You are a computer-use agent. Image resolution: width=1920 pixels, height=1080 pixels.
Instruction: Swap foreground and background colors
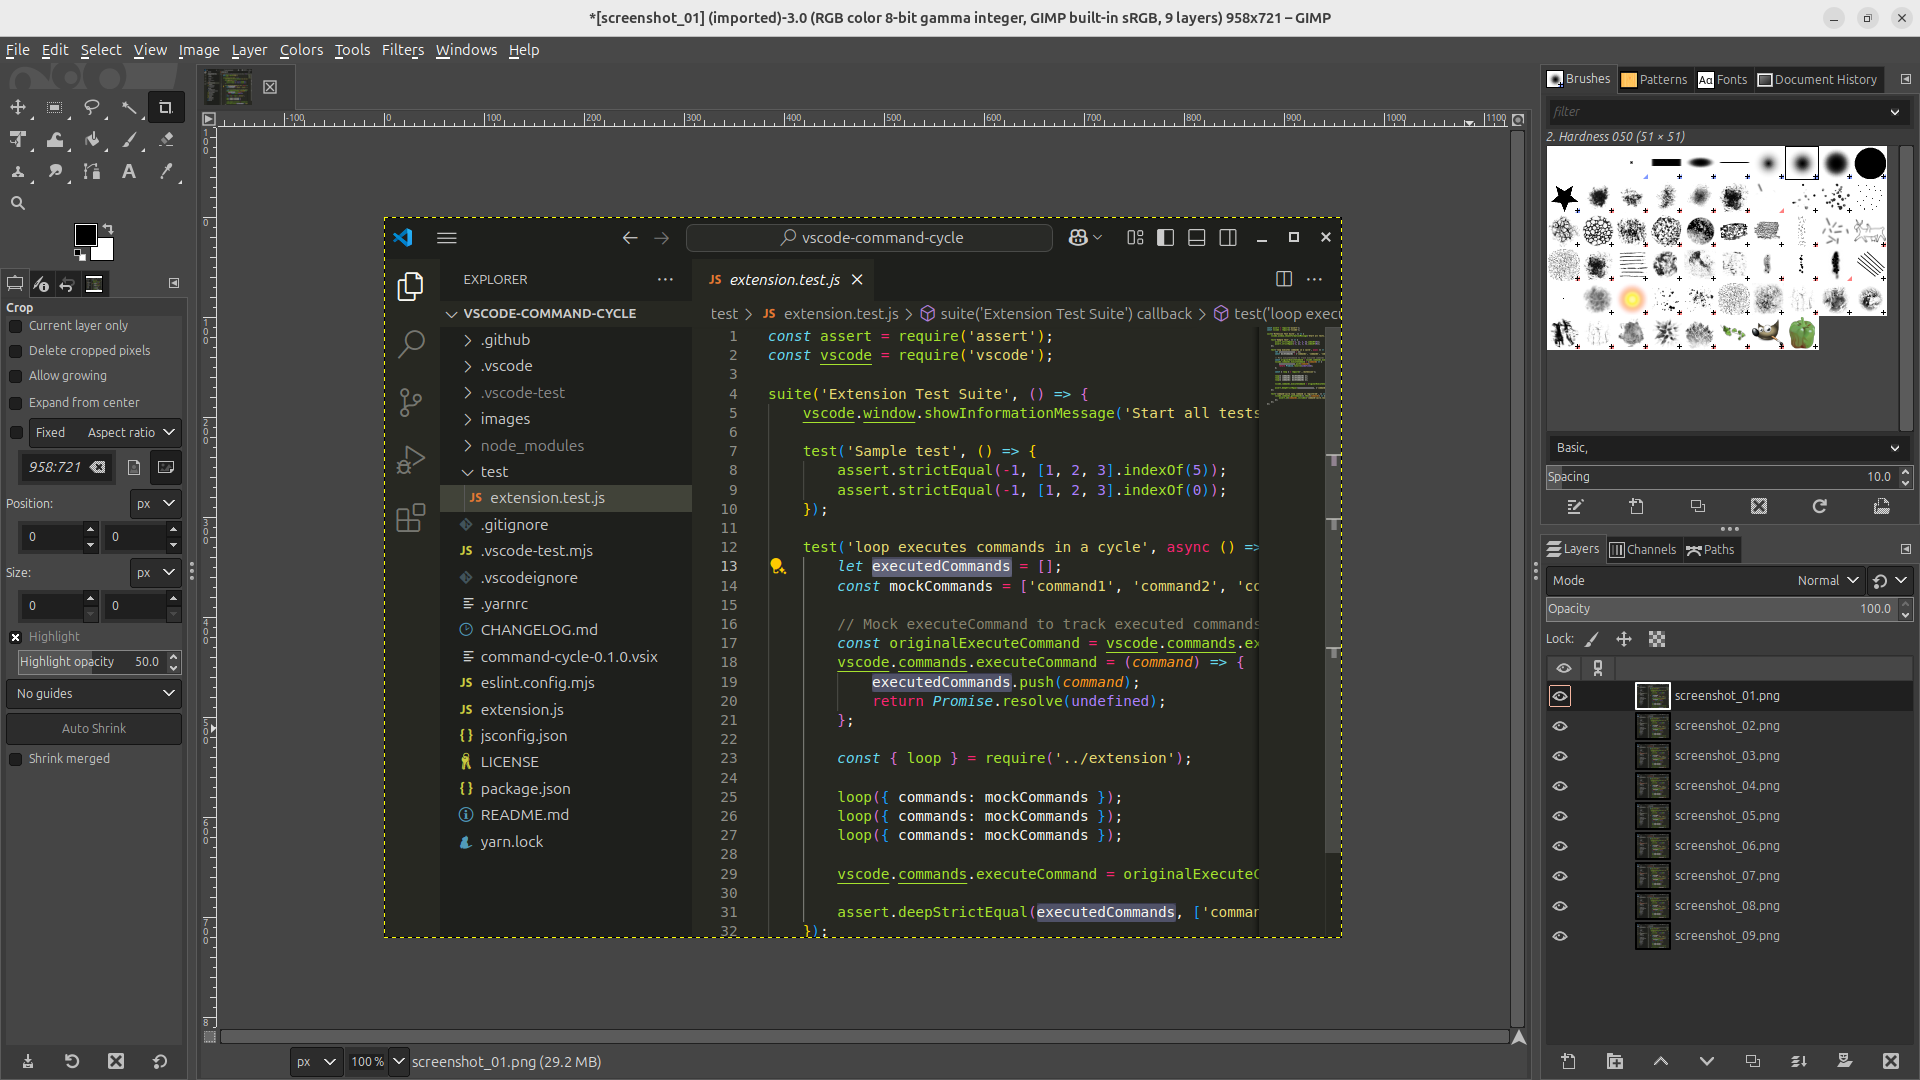tap(108, 228)
